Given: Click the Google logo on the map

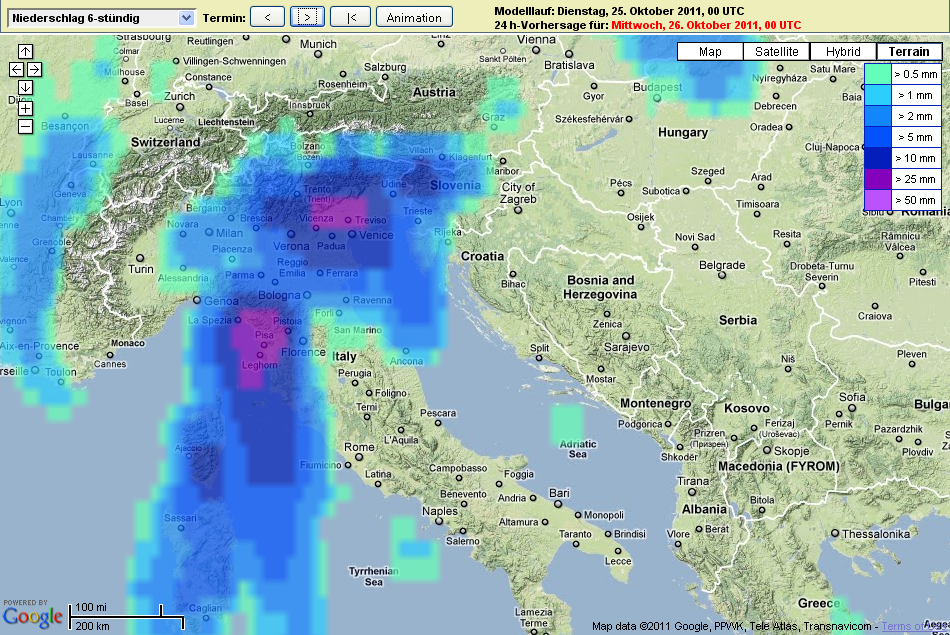Looking at the screenshot, I should coord(33,617).
